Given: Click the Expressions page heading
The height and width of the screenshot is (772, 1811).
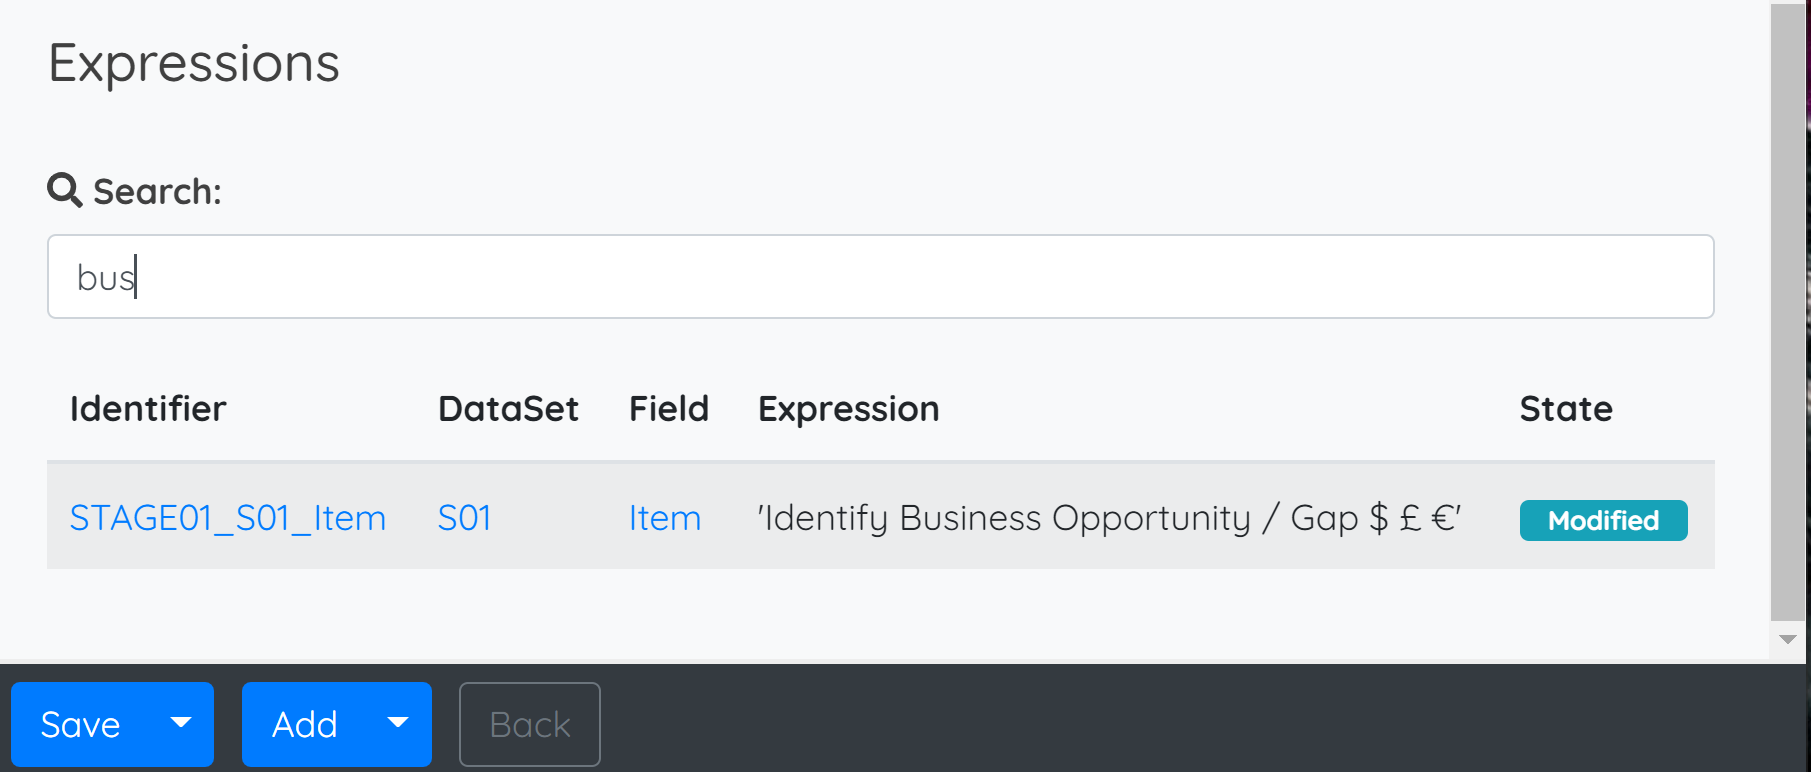Looking at the screenshot, I should coord(194,63).
